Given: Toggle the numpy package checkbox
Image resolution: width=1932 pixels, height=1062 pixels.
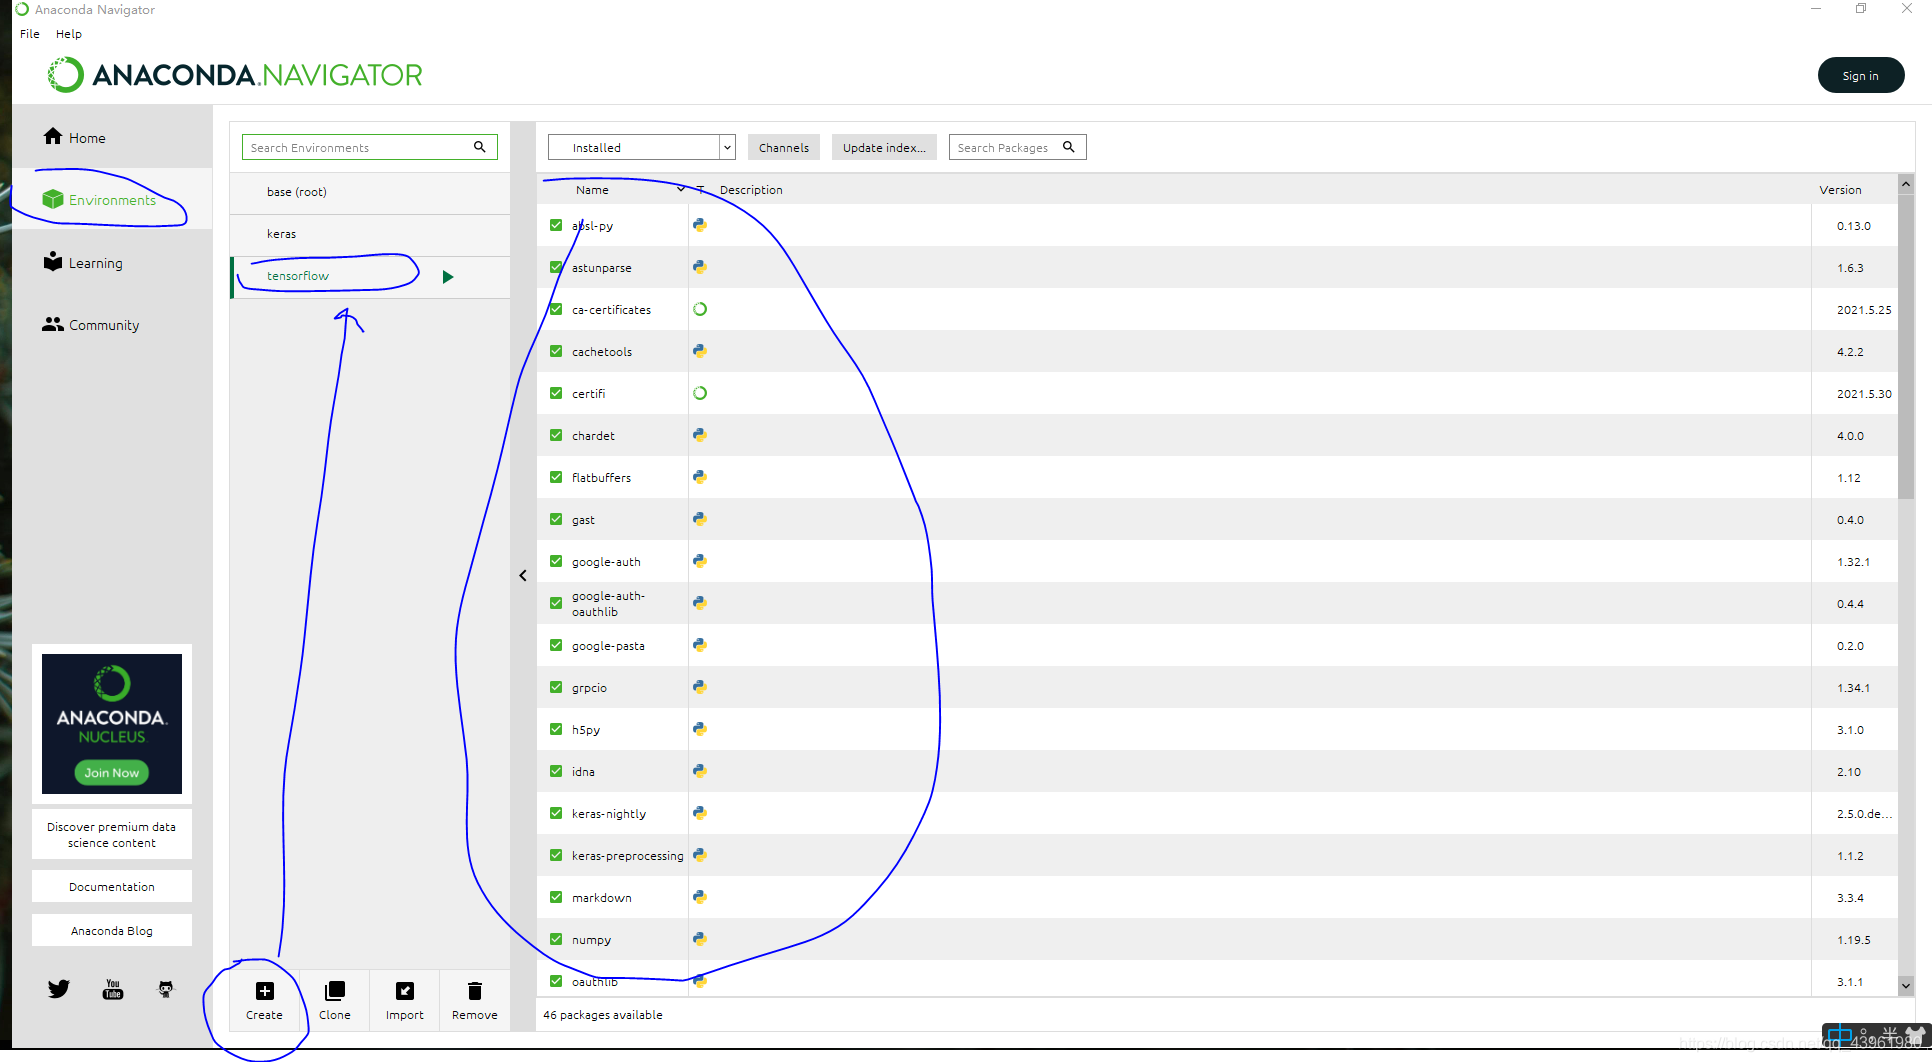Looking at the screenshot, I should click(x=556, y=939).
